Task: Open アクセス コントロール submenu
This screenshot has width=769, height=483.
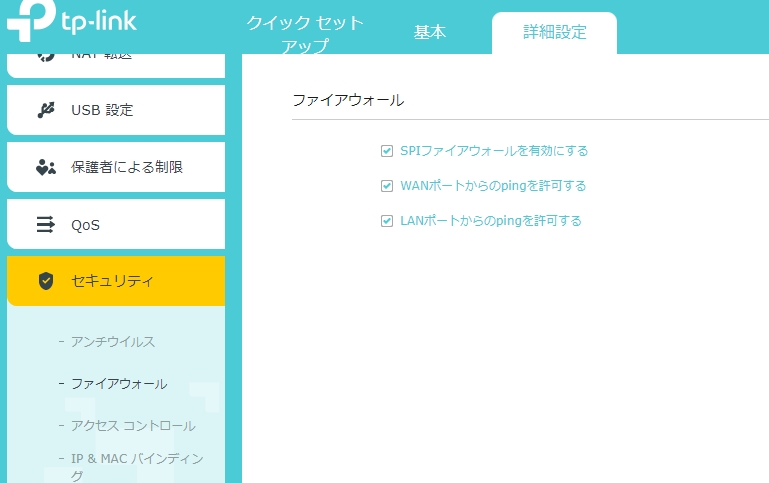Action: [x=133, y=426]
